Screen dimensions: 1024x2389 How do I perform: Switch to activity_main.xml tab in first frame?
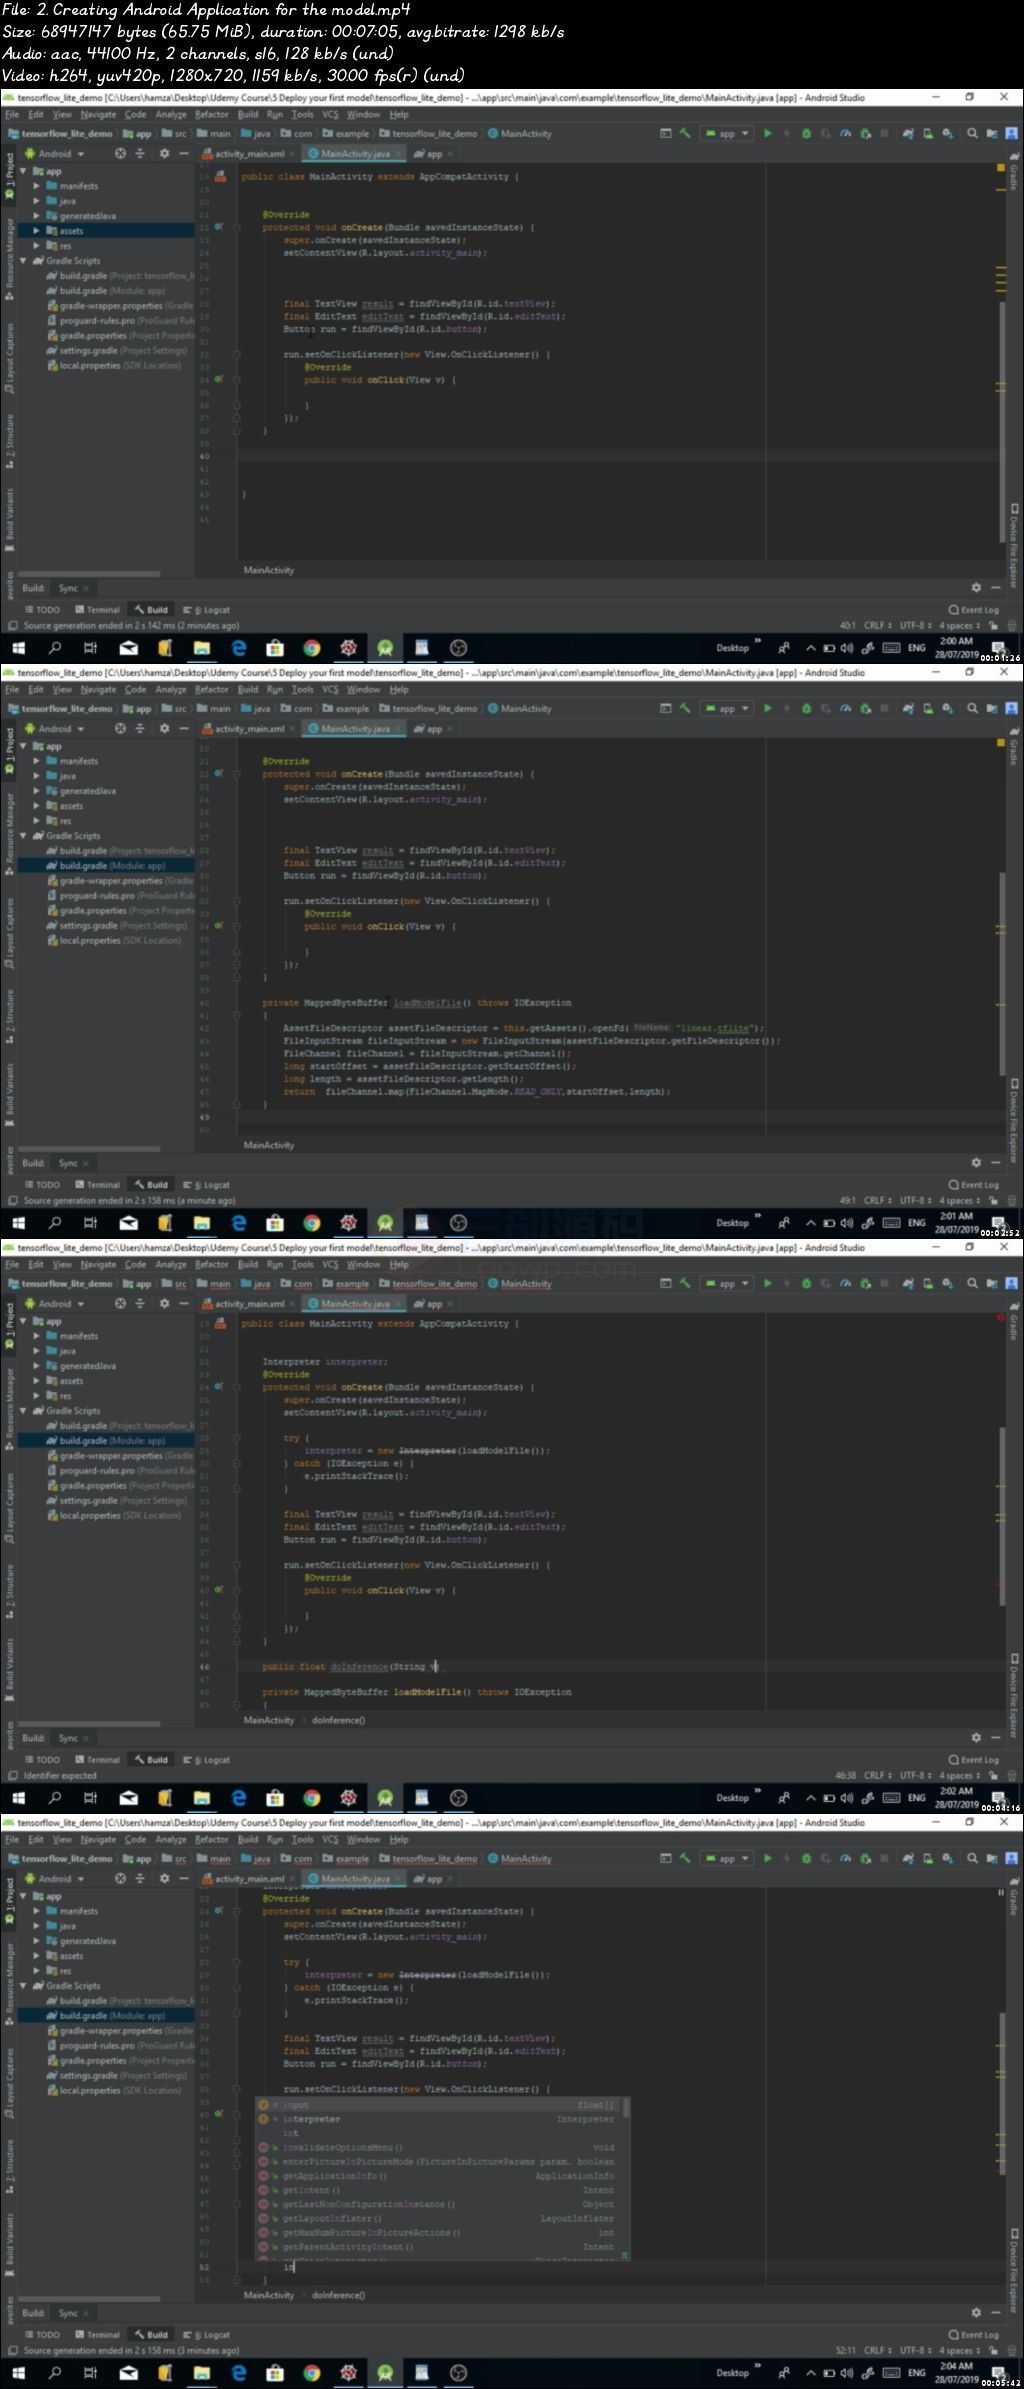(x=249, y=154)
